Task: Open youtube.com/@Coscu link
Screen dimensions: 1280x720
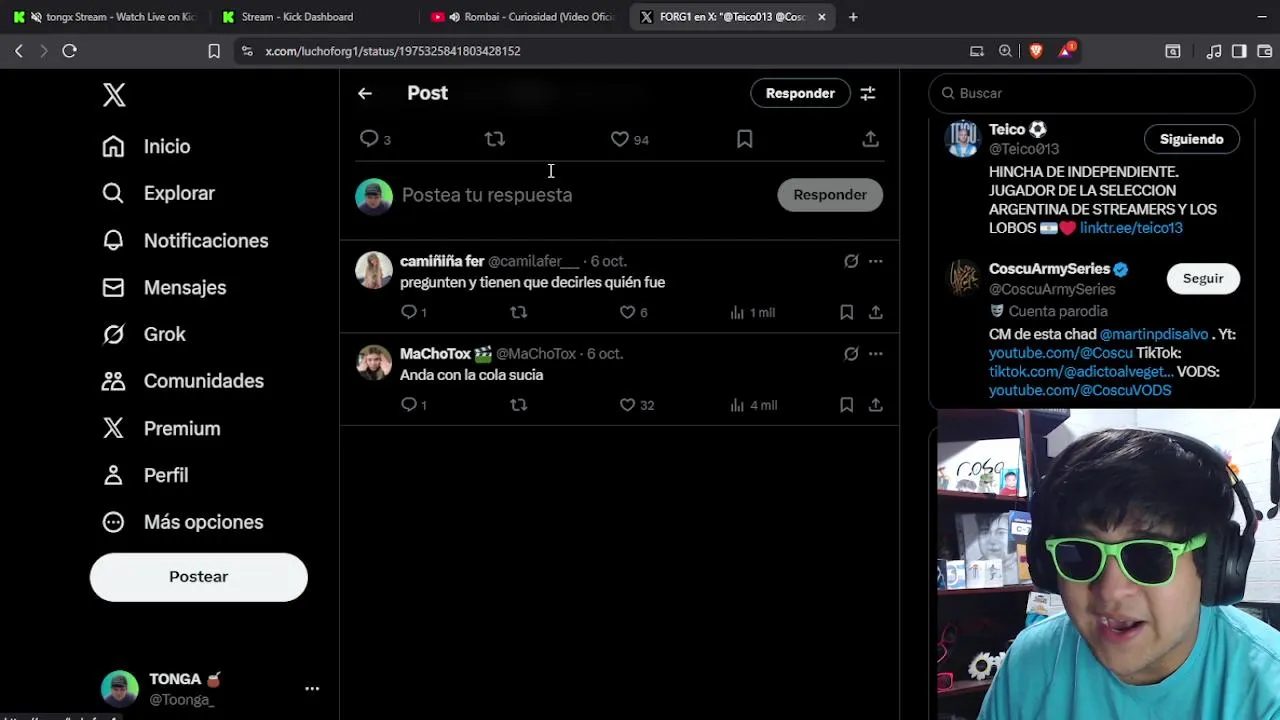Action: 1061,353
